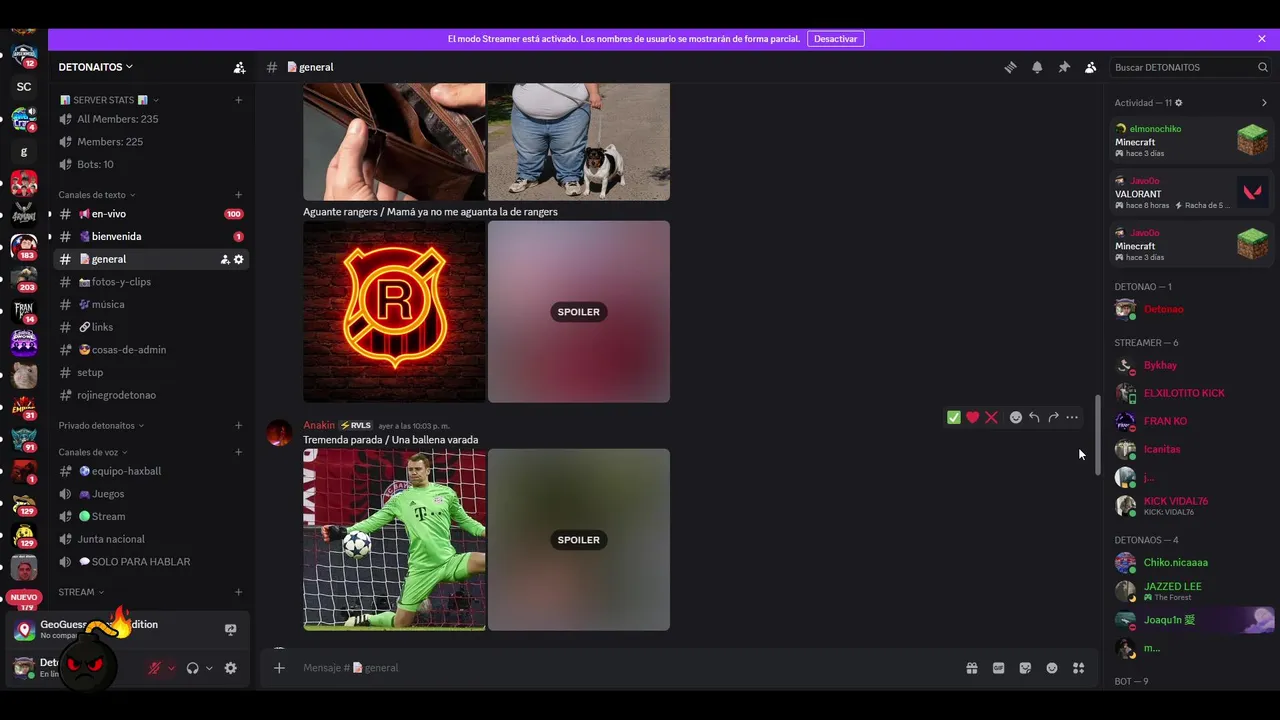Expand the Actividad panel chevron

tap(1264, 103)
